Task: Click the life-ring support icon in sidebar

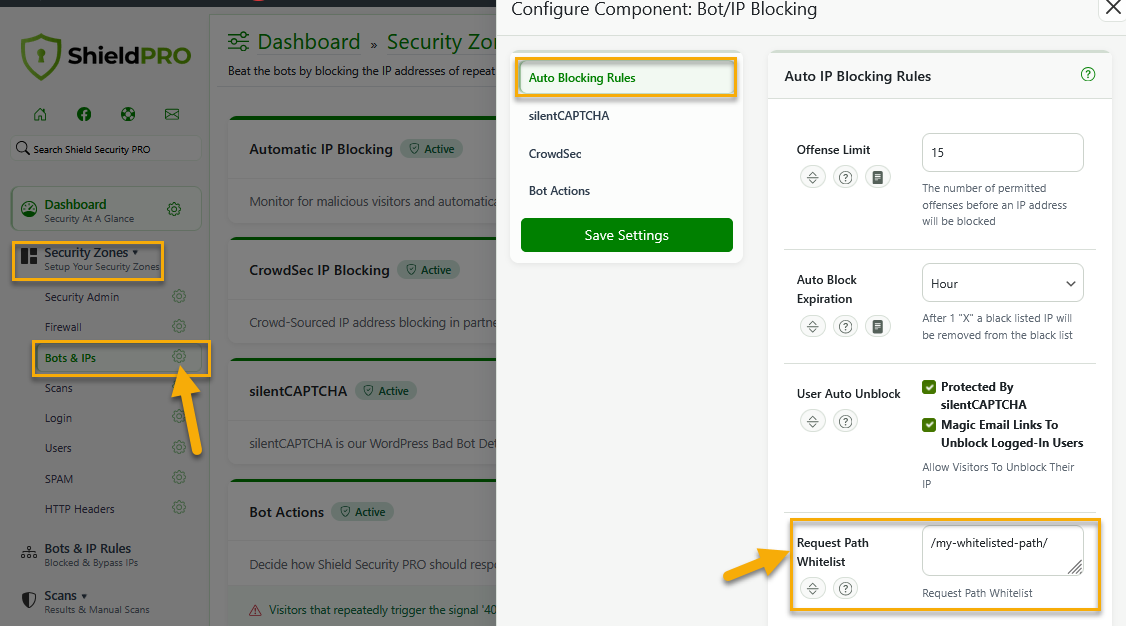Action: (x=128, y=114)
